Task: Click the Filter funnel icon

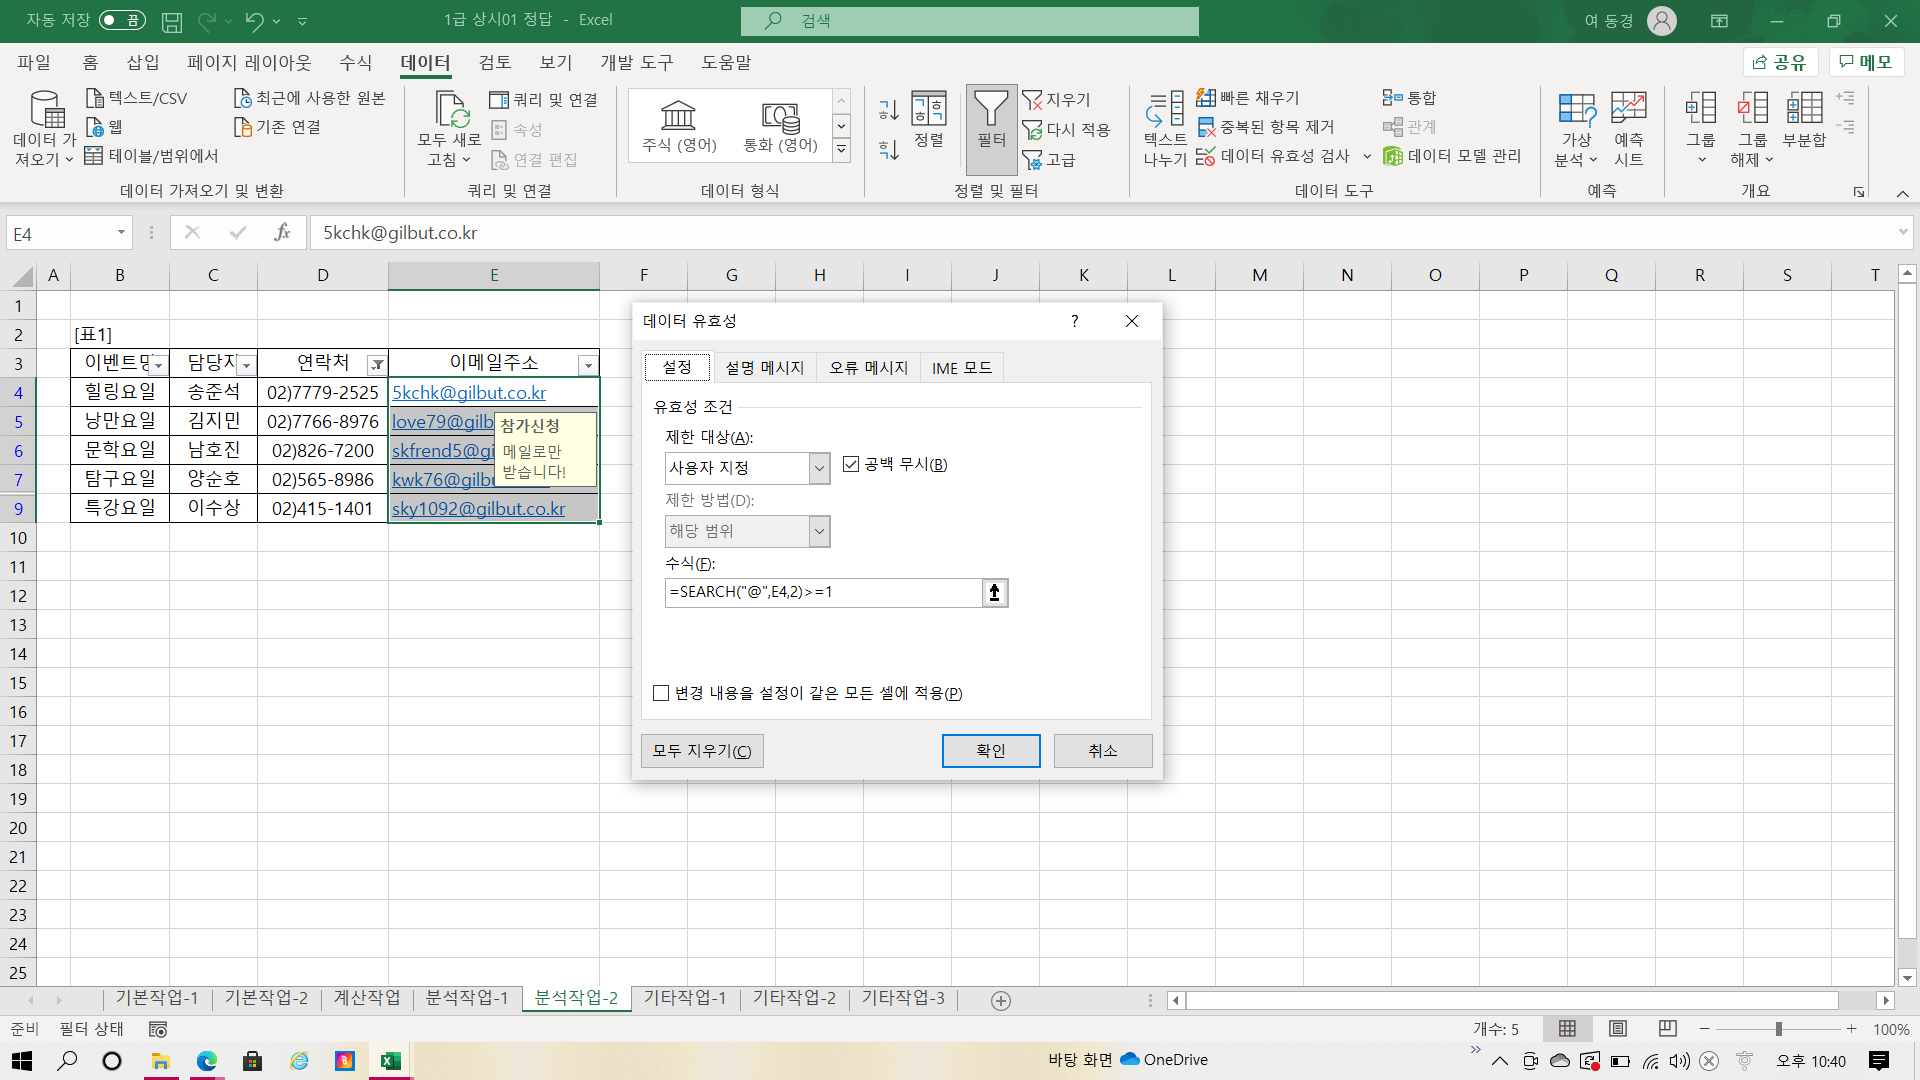Action: click(x=991, y=110)
